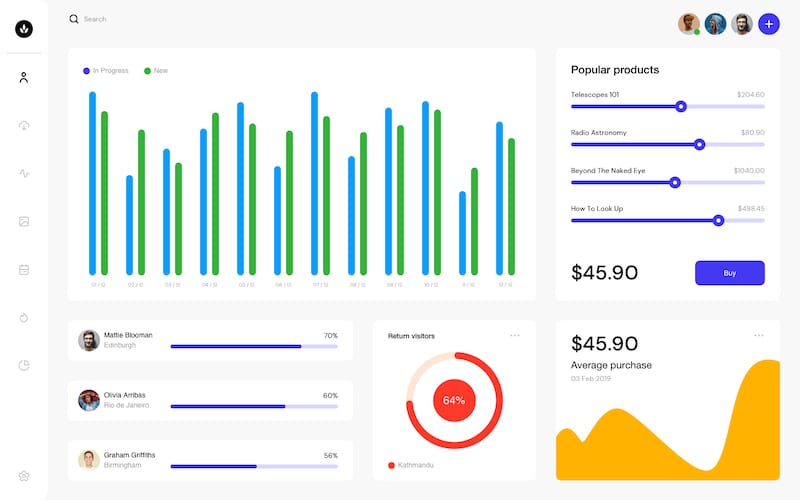Open the calendar sidebar icon
This screenshot has width=800, height=500.
click(24, 269)
